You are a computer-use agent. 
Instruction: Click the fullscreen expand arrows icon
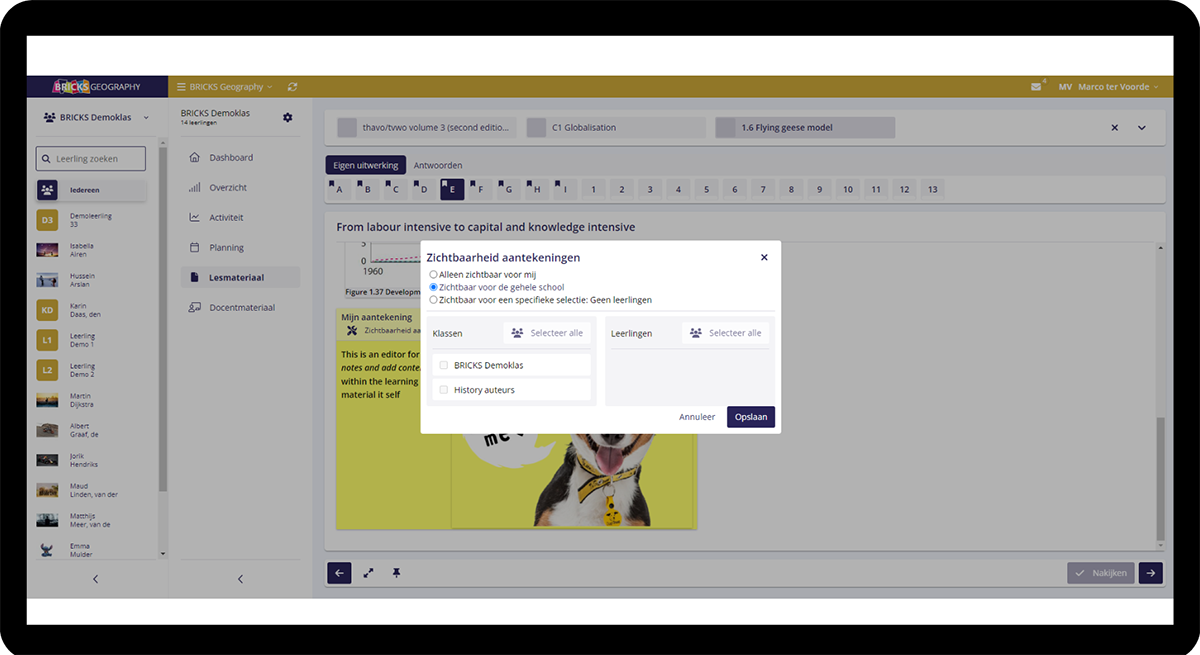368,573
